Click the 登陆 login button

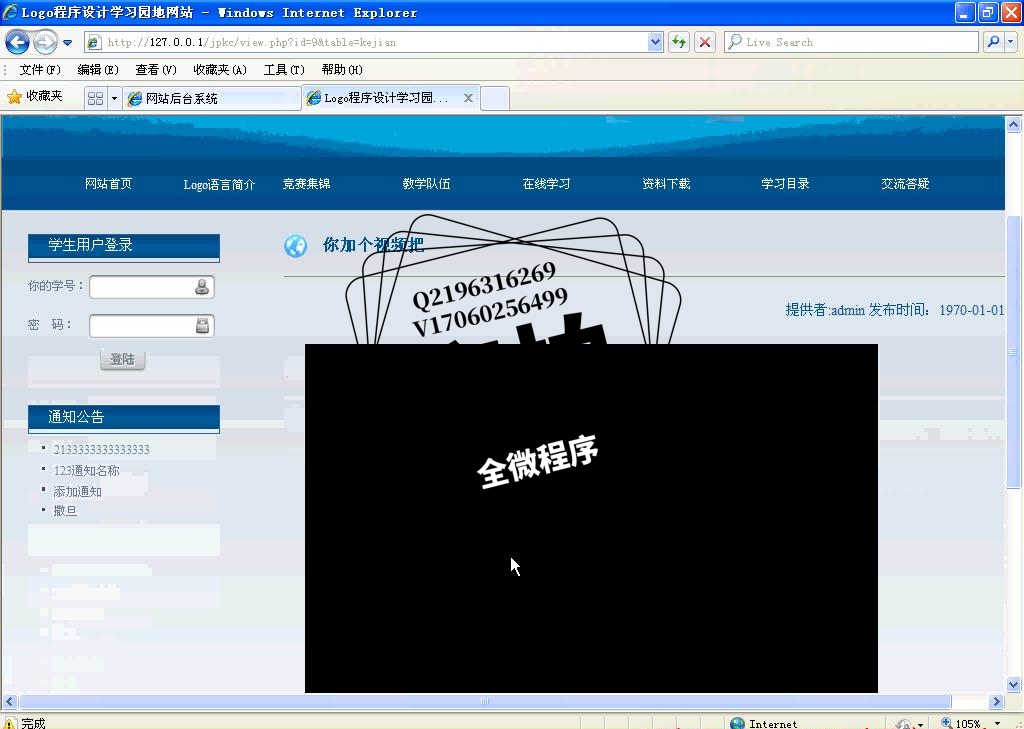point(123,359)
